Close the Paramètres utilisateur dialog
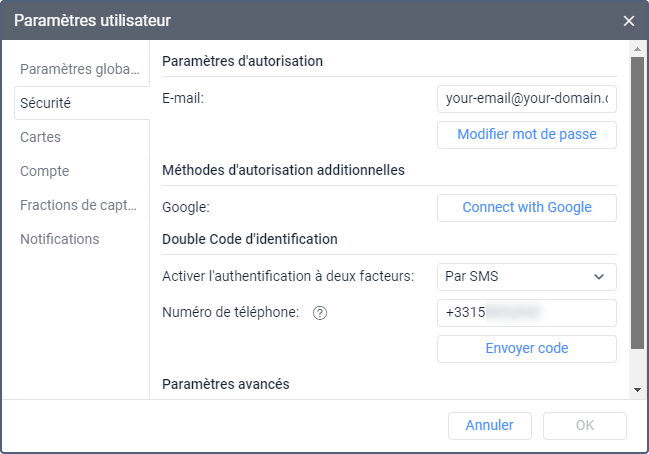 (x=629, y=20)
